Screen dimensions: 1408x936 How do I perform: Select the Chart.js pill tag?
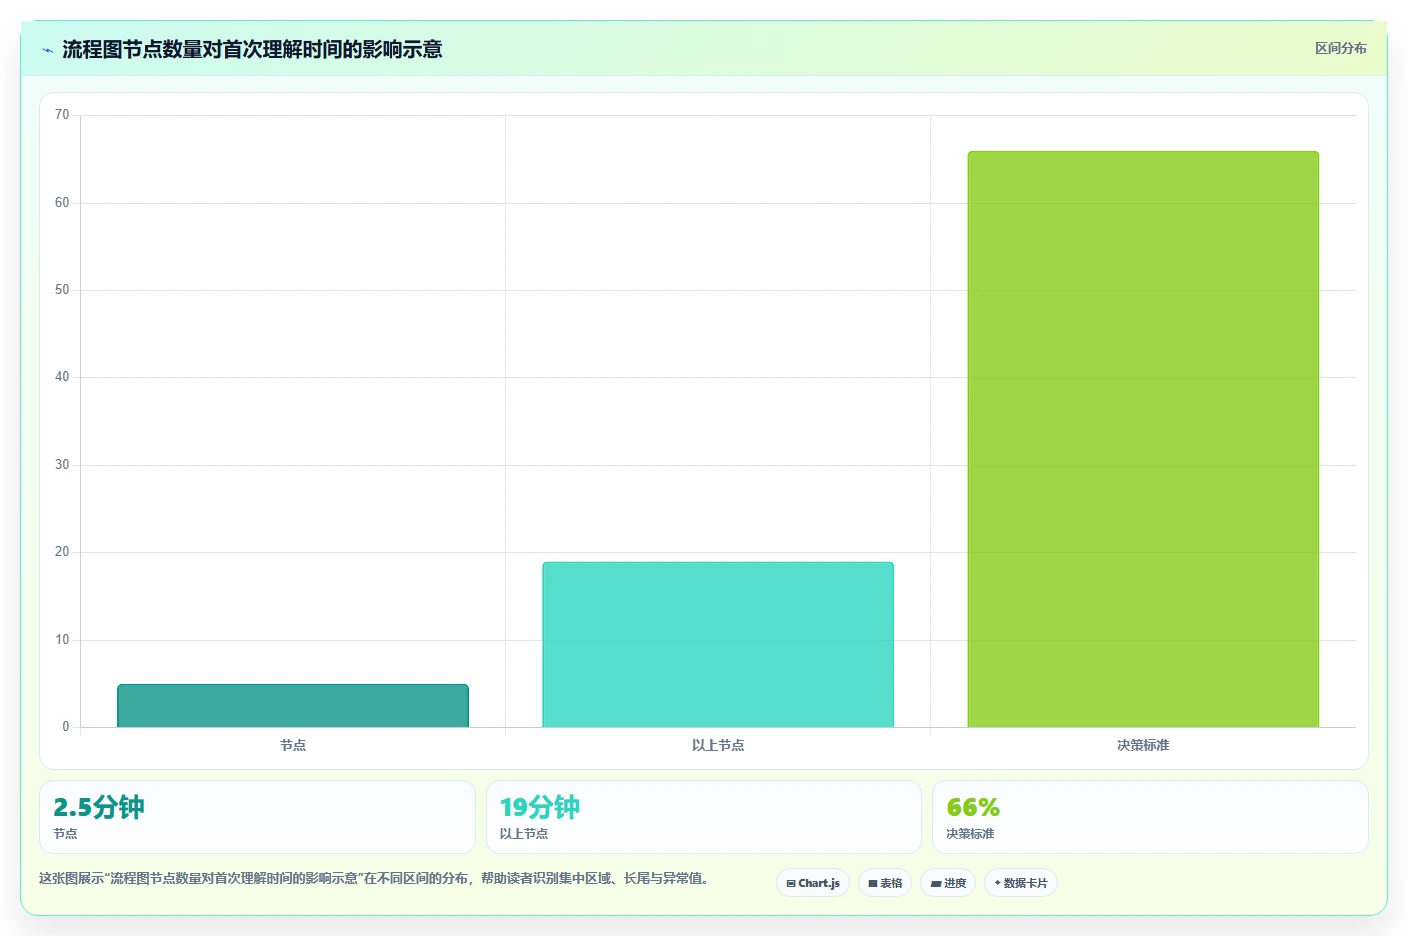tap(813, 883)
